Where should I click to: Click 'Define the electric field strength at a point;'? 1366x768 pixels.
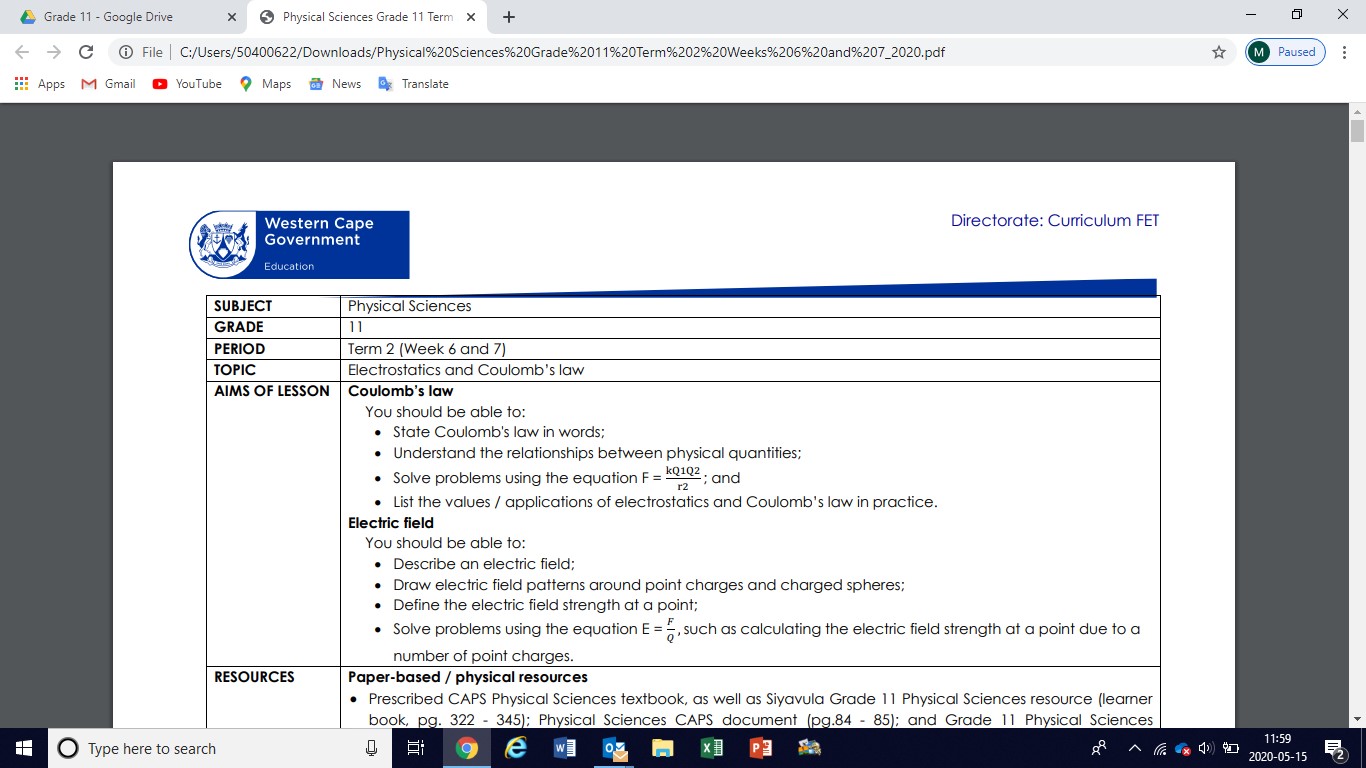click(545, 605)
